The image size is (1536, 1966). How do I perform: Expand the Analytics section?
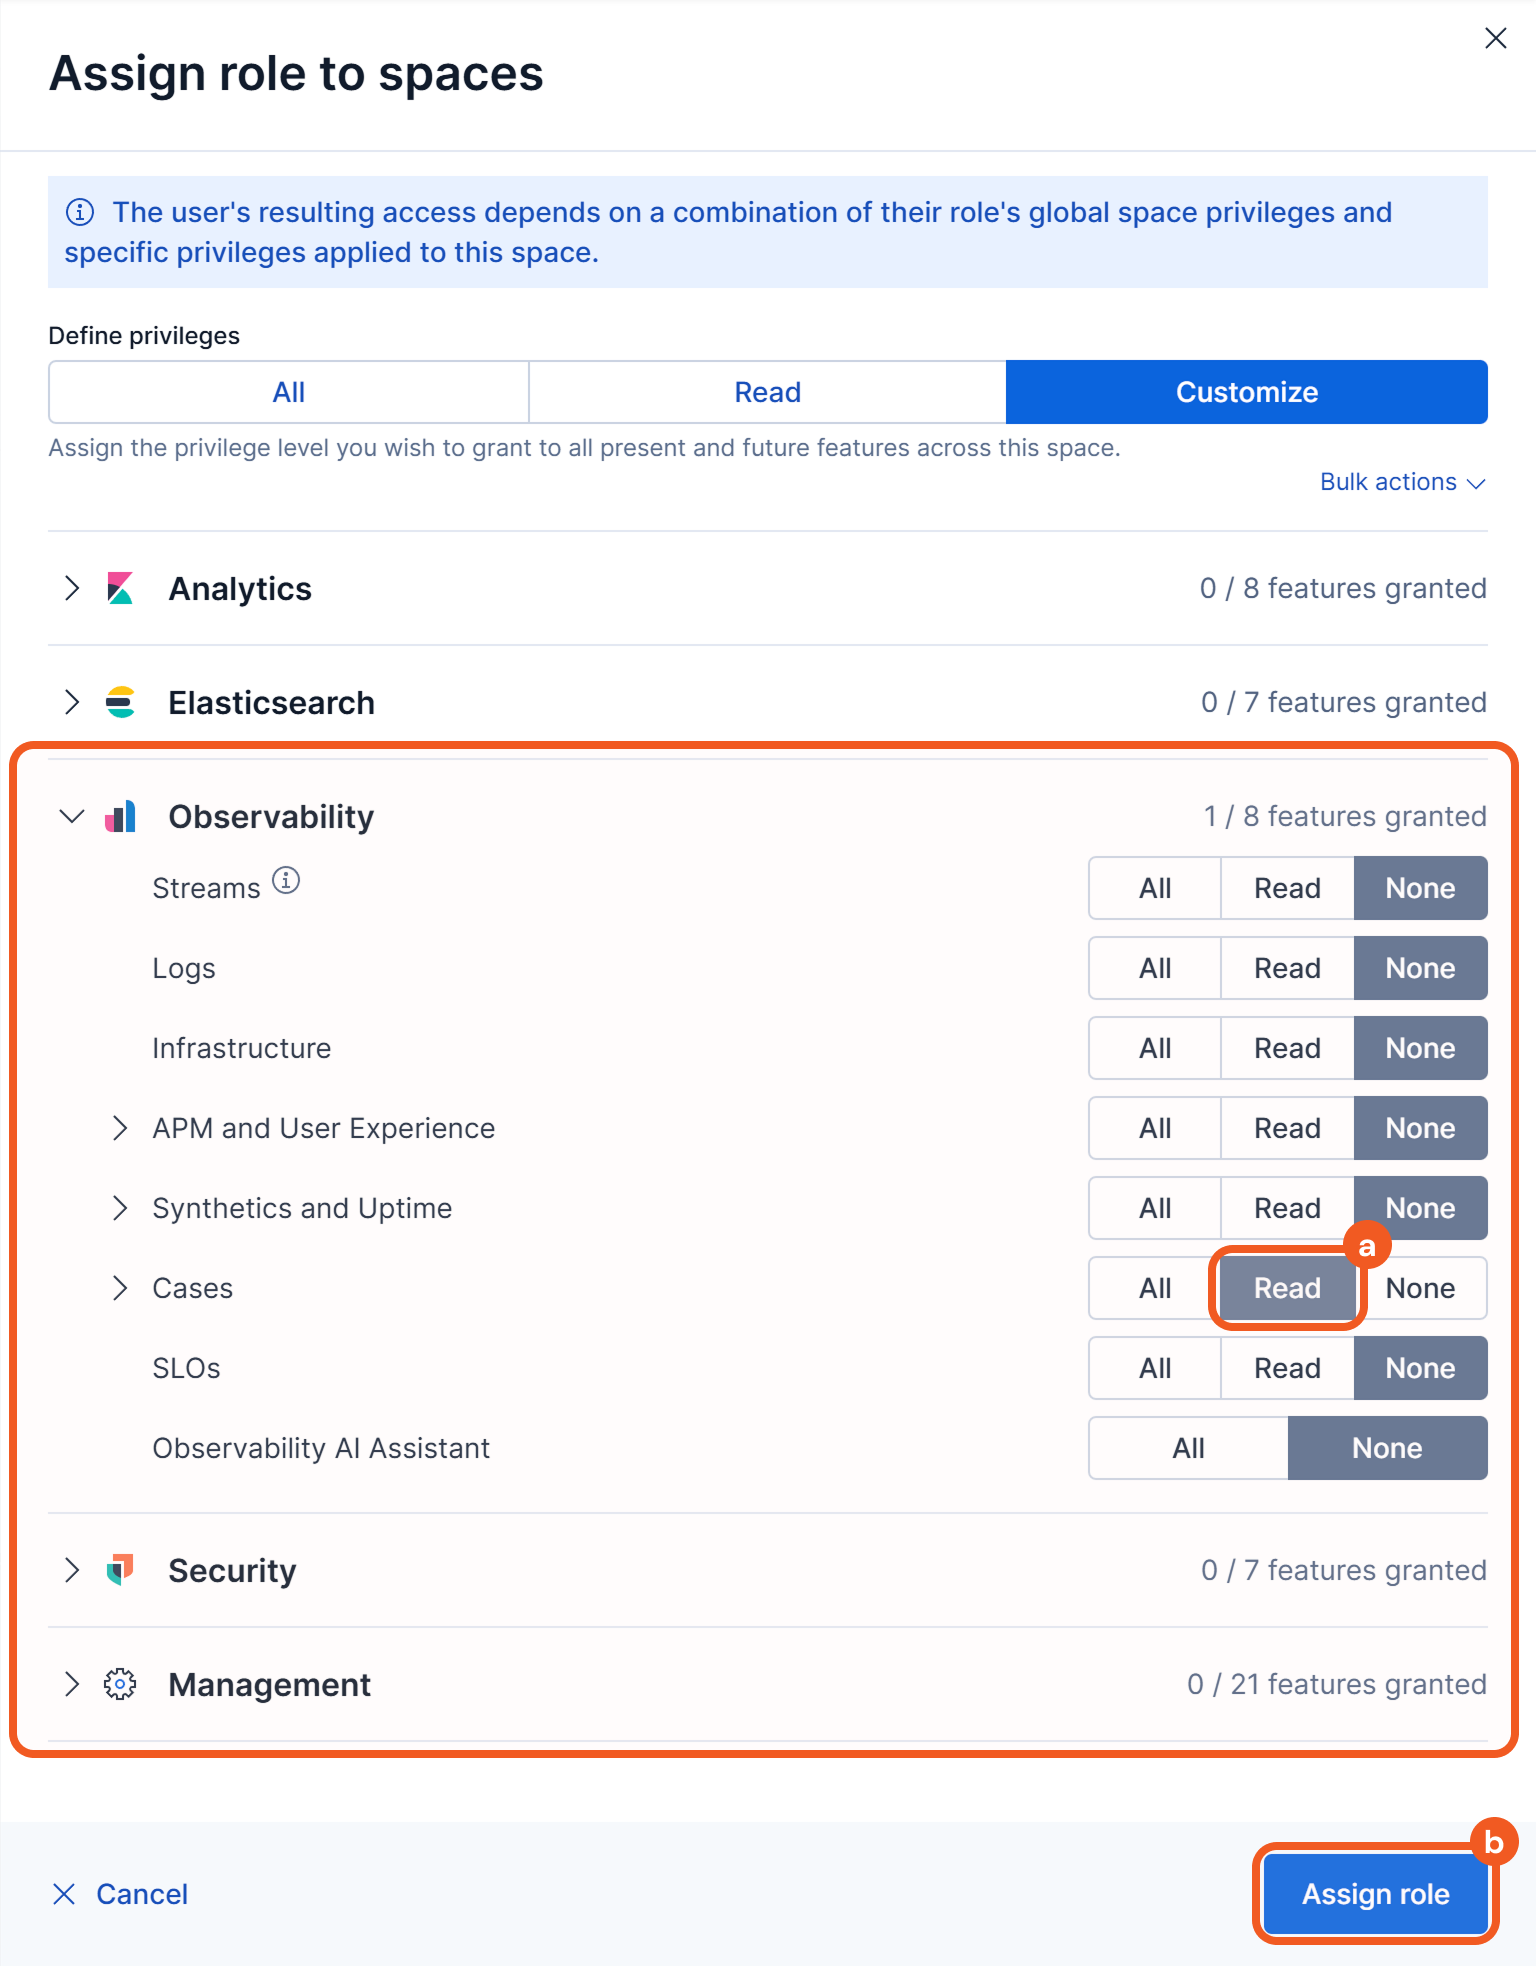pyautogui.click(x=72, y=588)
